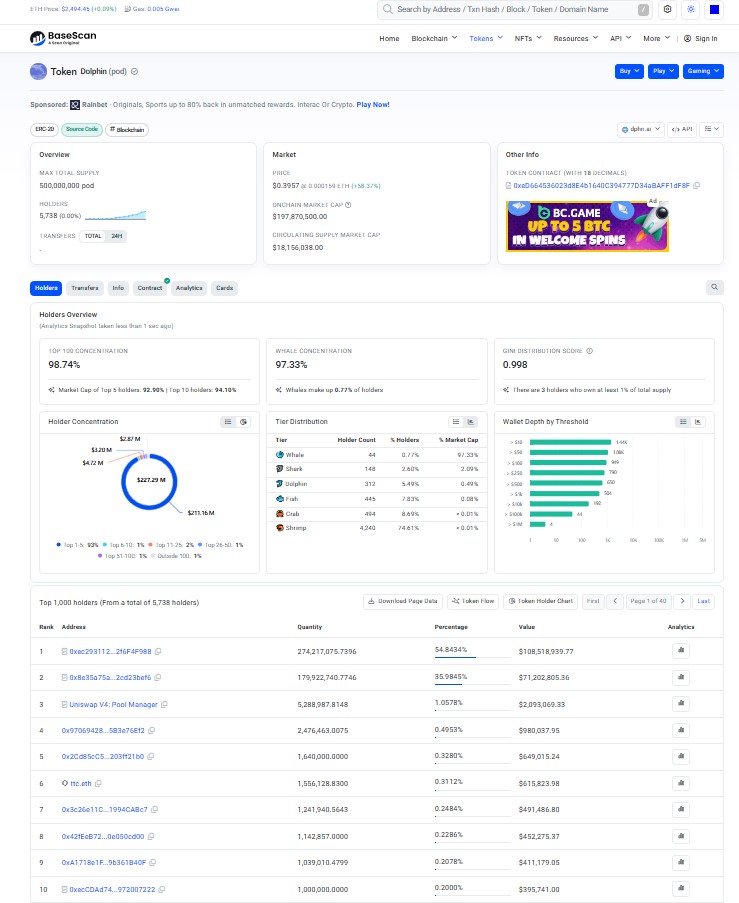Click the slash shortcut key icon in search
Image resolution: width=739 pixels, height=903 pixels.
643,9
